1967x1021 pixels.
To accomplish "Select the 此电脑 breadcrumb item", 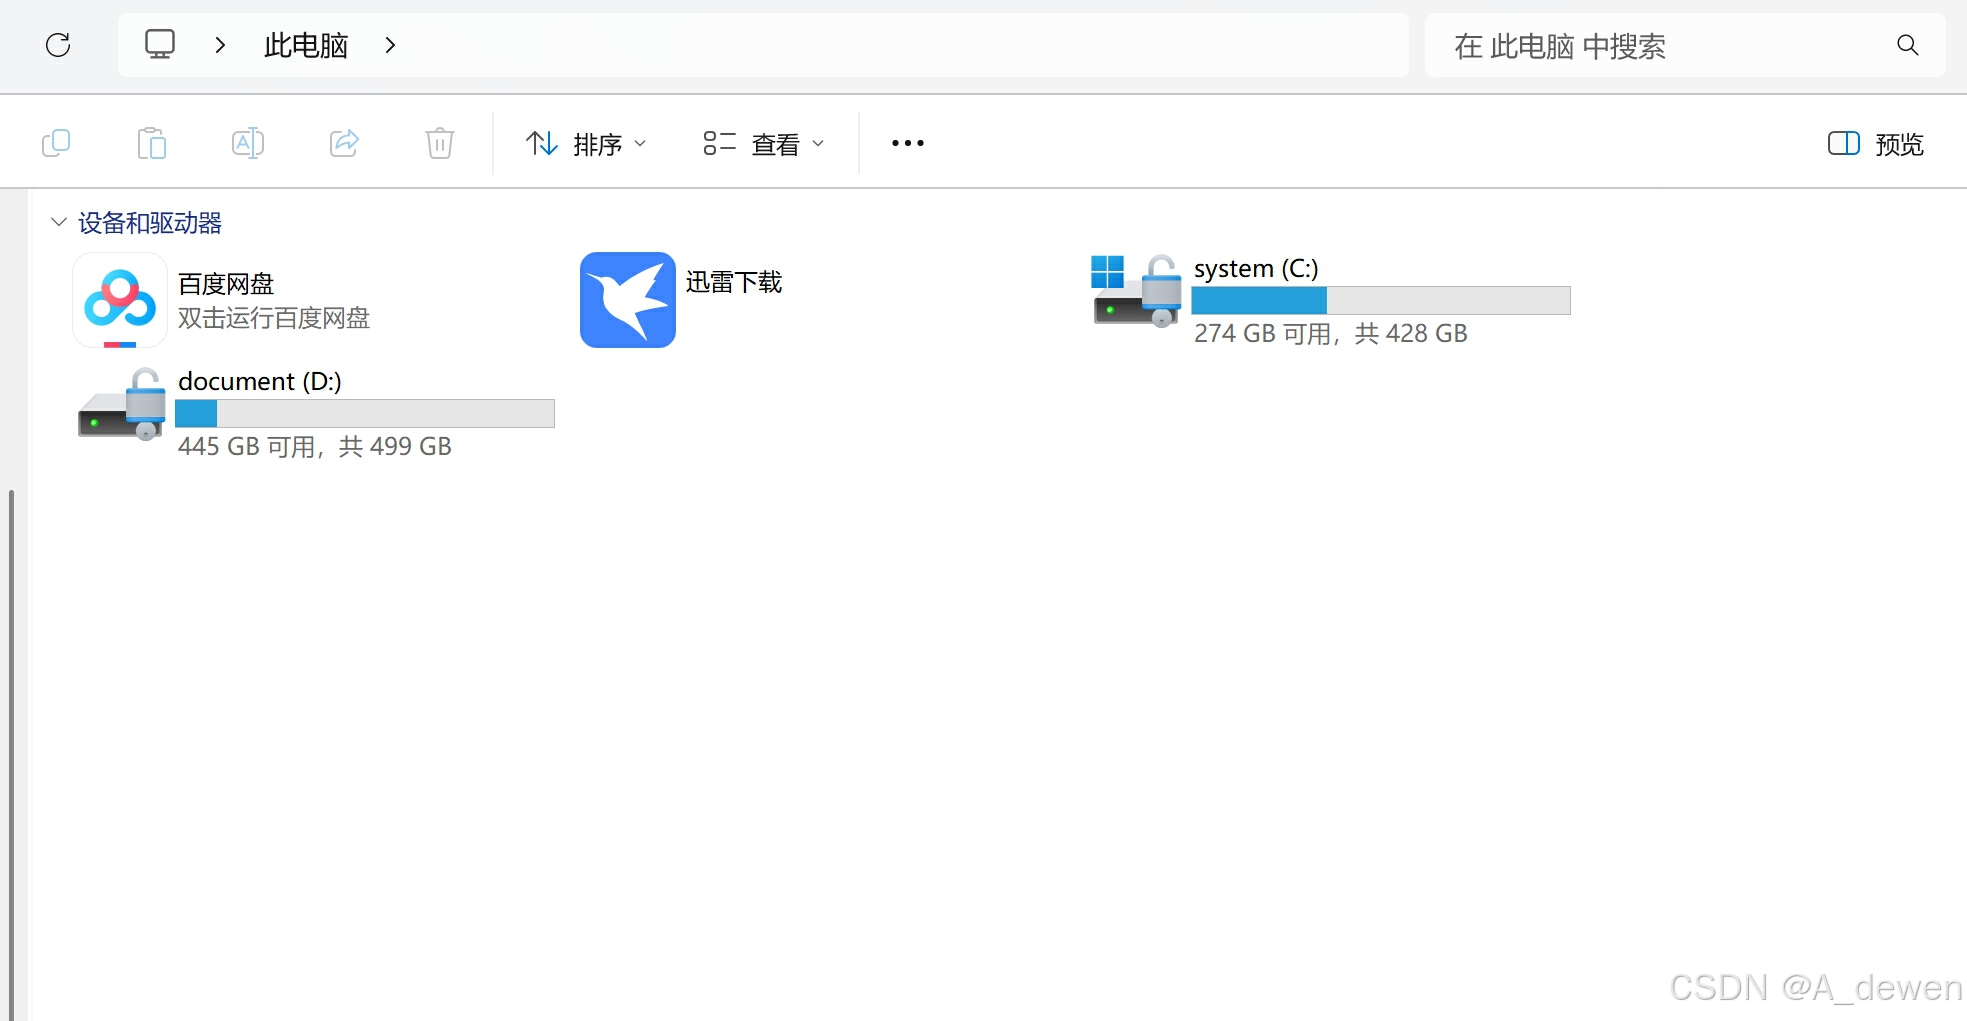I will [306, 45].
